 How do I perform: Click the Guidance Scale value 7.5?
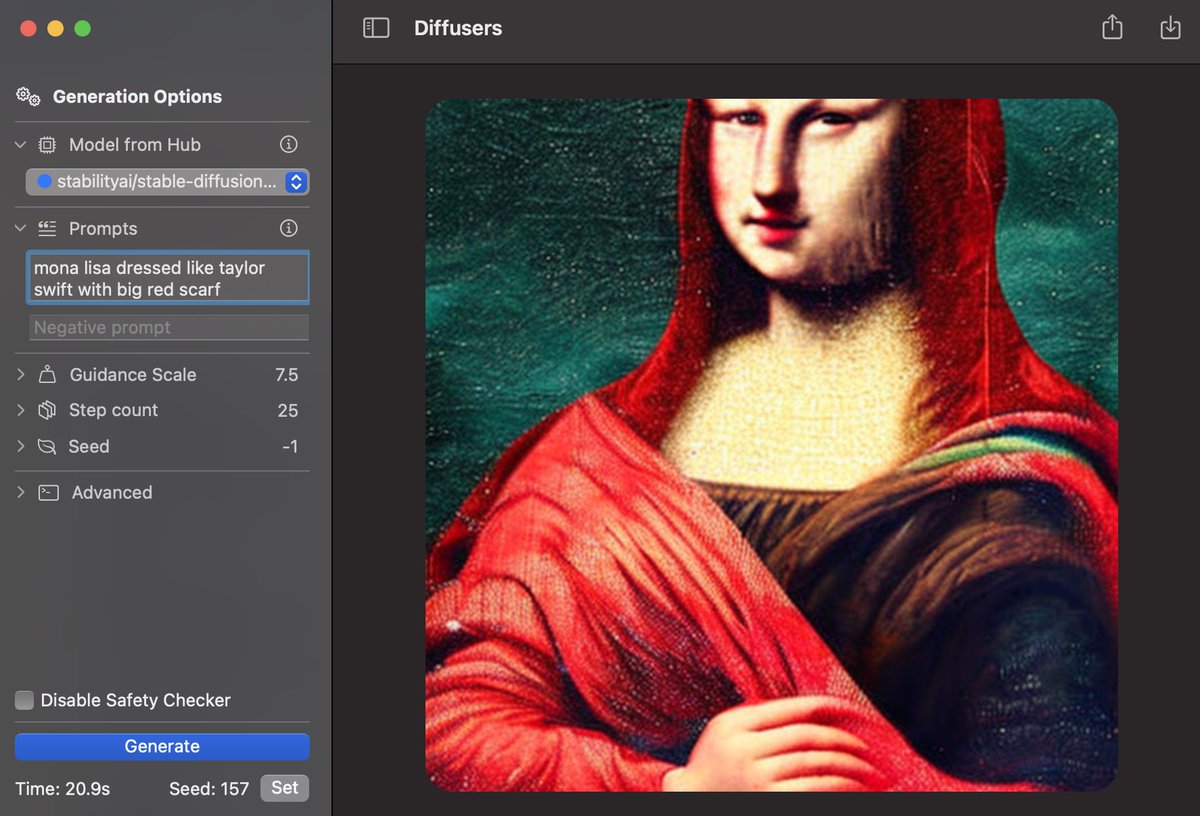pyautogui.click(x=286, y=375)
